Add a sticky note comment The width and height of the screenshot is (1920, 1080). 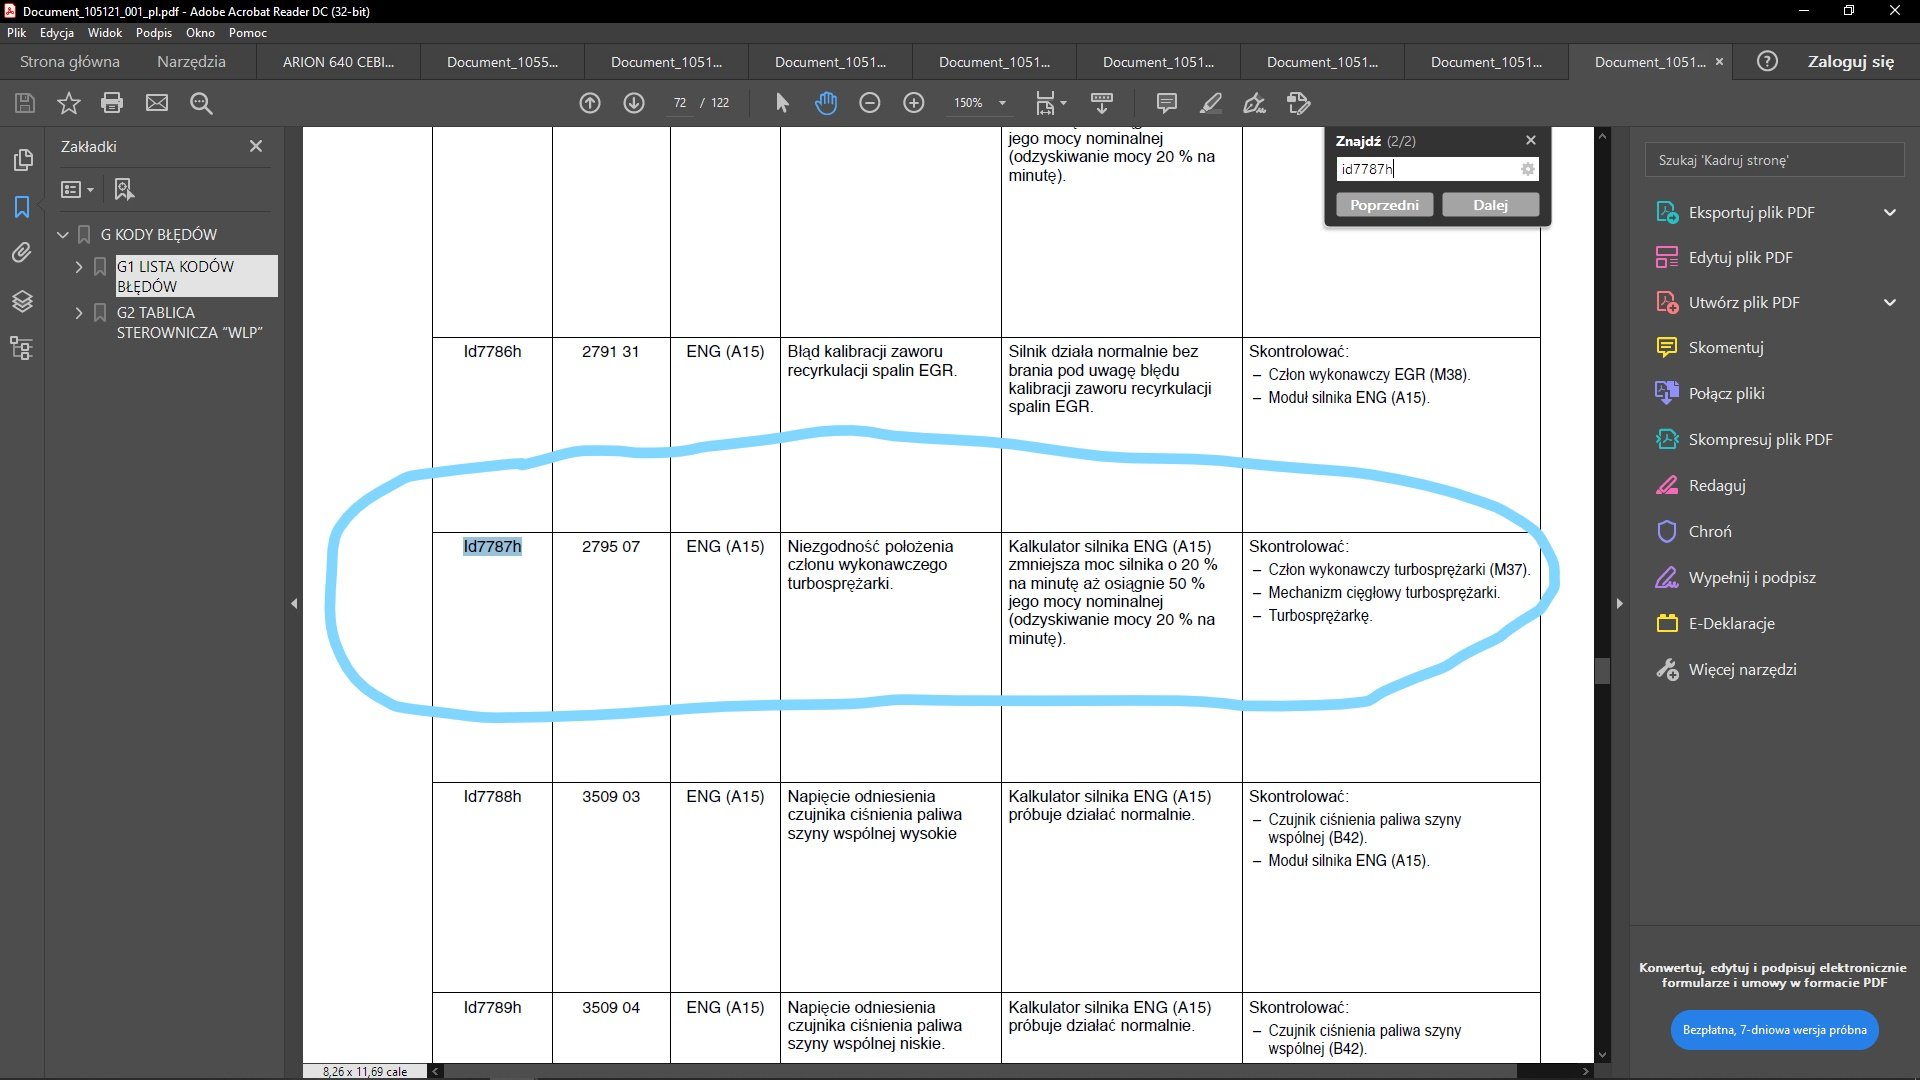(1166, 103)
